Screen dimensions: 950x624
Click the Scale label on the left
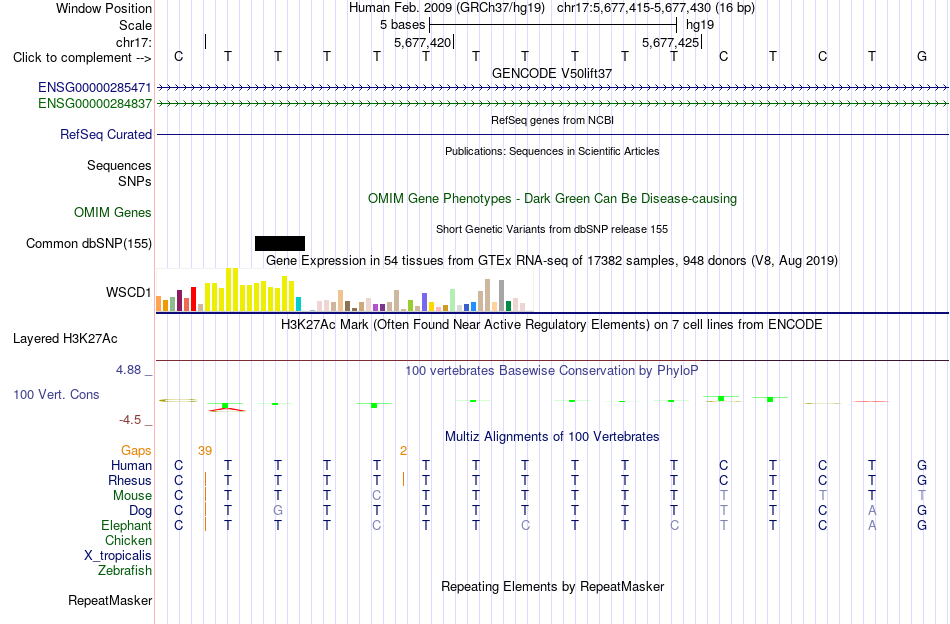pos(135,25)
